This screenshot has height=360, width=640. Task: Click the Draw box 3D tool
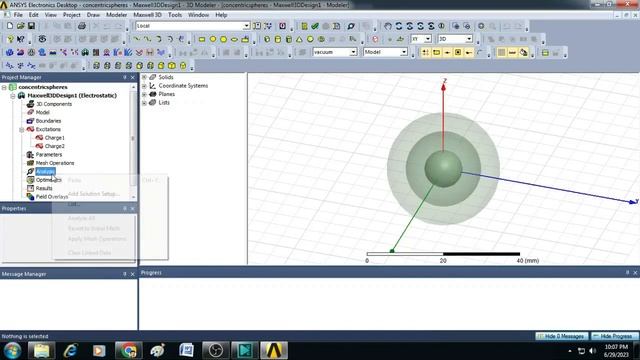[x=267, y=39]
